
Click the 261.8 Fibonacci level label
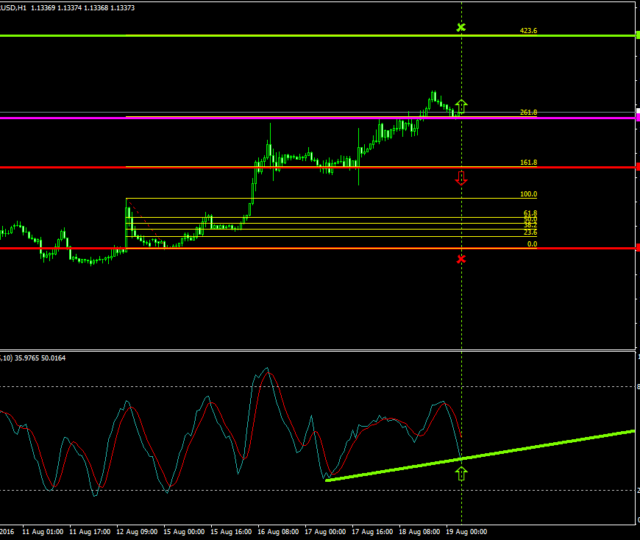529,113
